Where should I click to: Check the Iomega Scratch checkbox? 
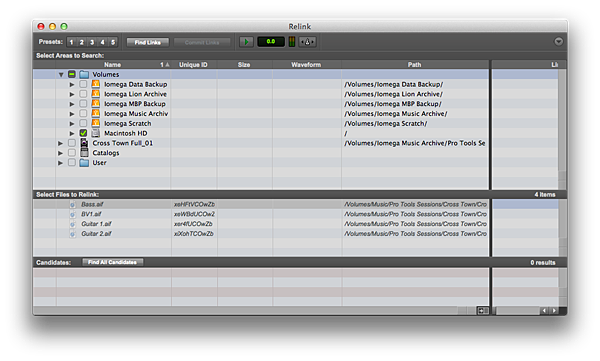(83, 123)
